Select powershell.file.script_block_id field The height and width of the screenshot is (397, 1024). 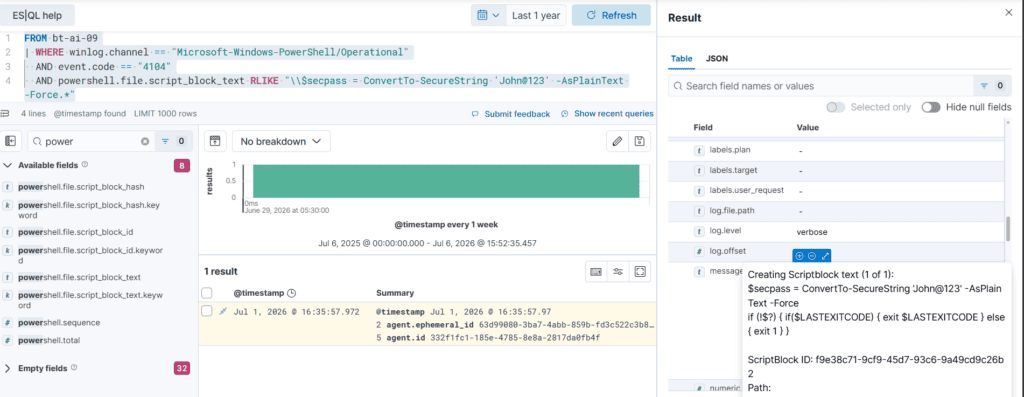(x=76, y=232)
